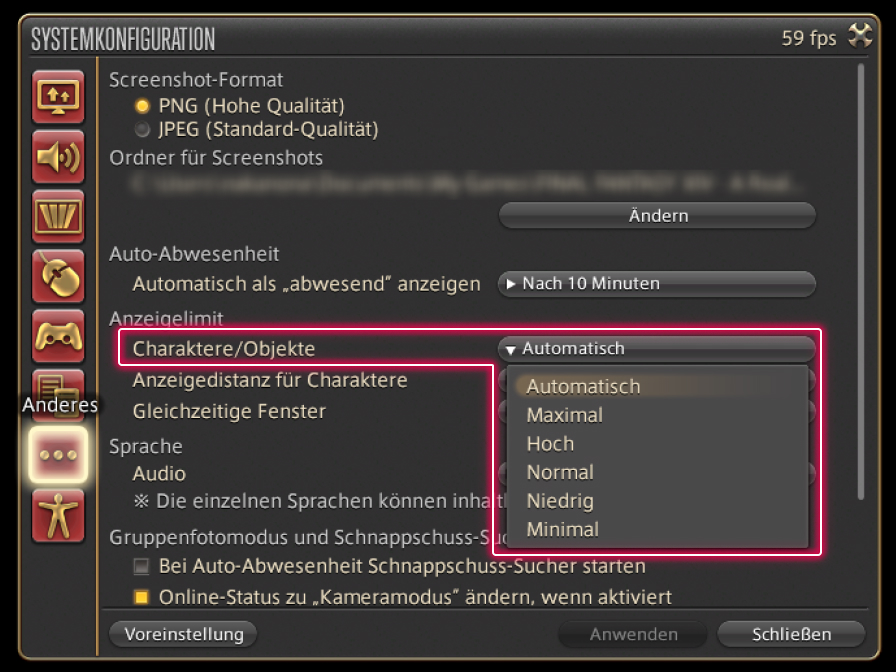Enable Schnappschuss-Sucher bei Auto-Abwesenheit checkbox
This screenshot has height=672, width=896.
tap(142, 567)
